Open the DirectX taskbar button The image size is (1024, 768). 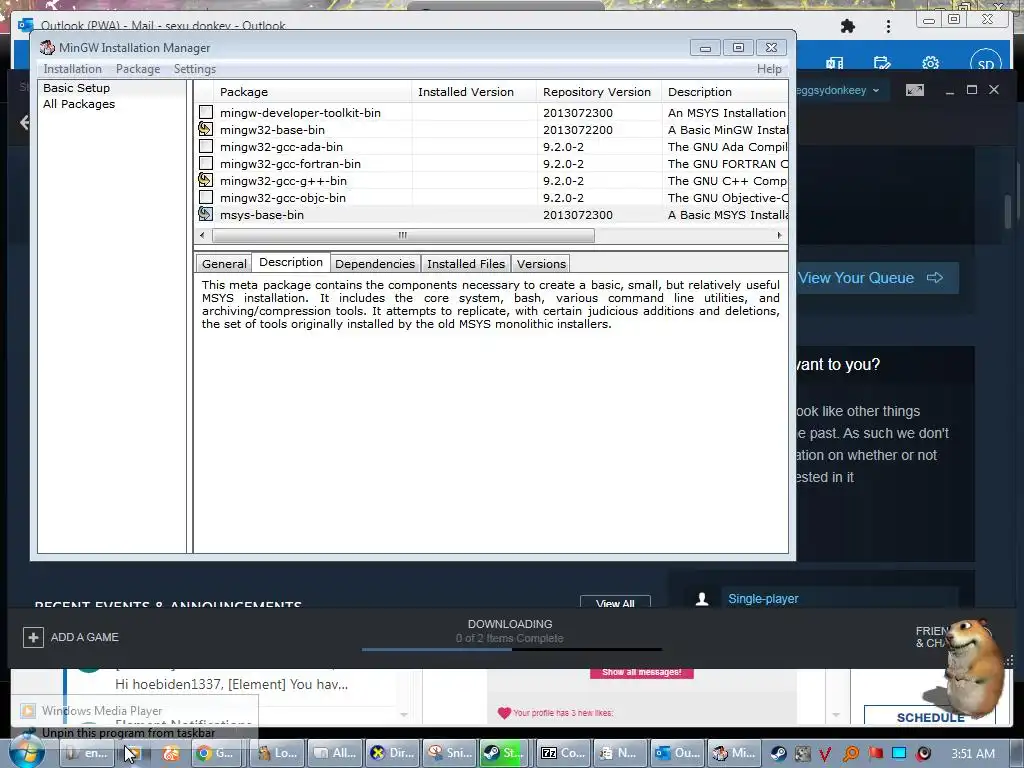(x=392, y=753)
